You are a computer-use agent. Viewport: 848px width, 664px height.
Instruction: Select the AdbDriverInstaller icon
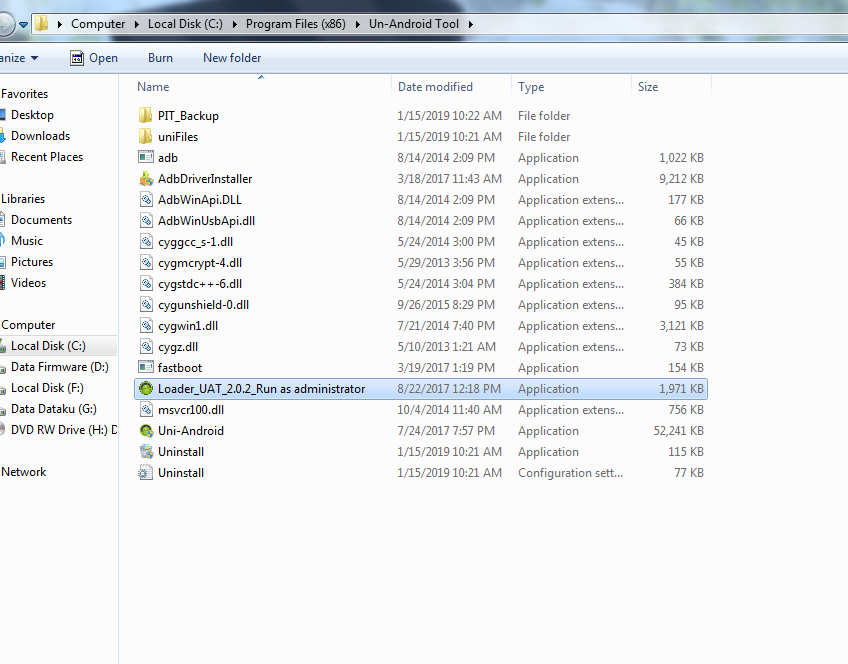click(x=145, y=178)
